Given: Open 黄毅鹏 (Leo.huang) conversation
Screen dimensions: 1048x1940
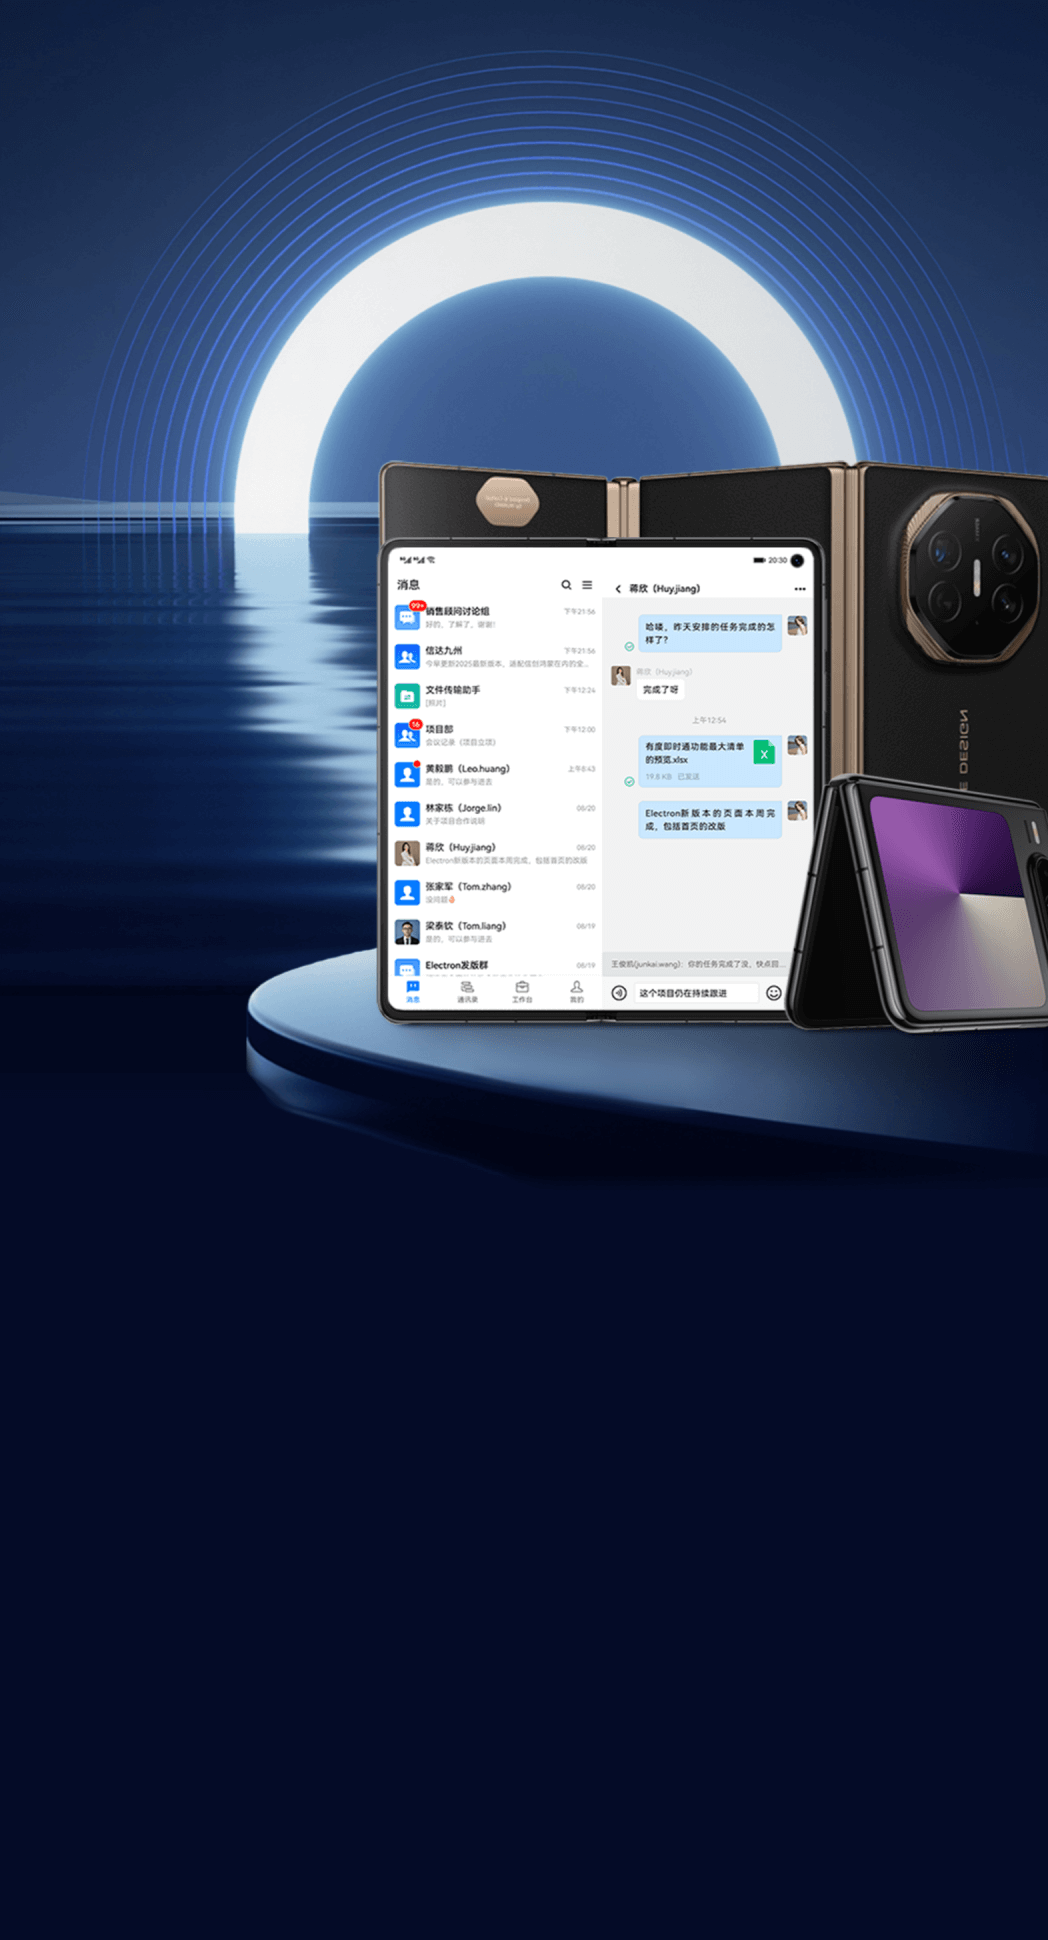Looking at the screenshot, I should point(495,775).
